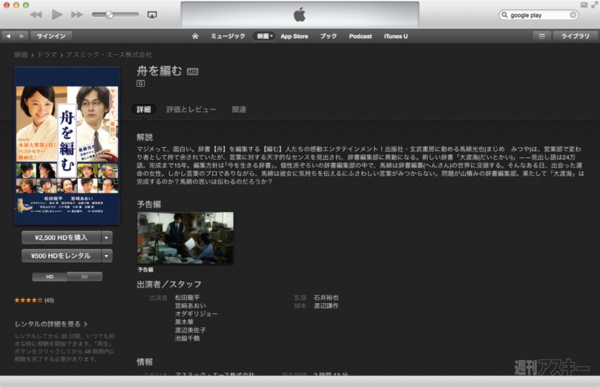
Task: Click the search magnifier icon
Action: tap(505, 15)
